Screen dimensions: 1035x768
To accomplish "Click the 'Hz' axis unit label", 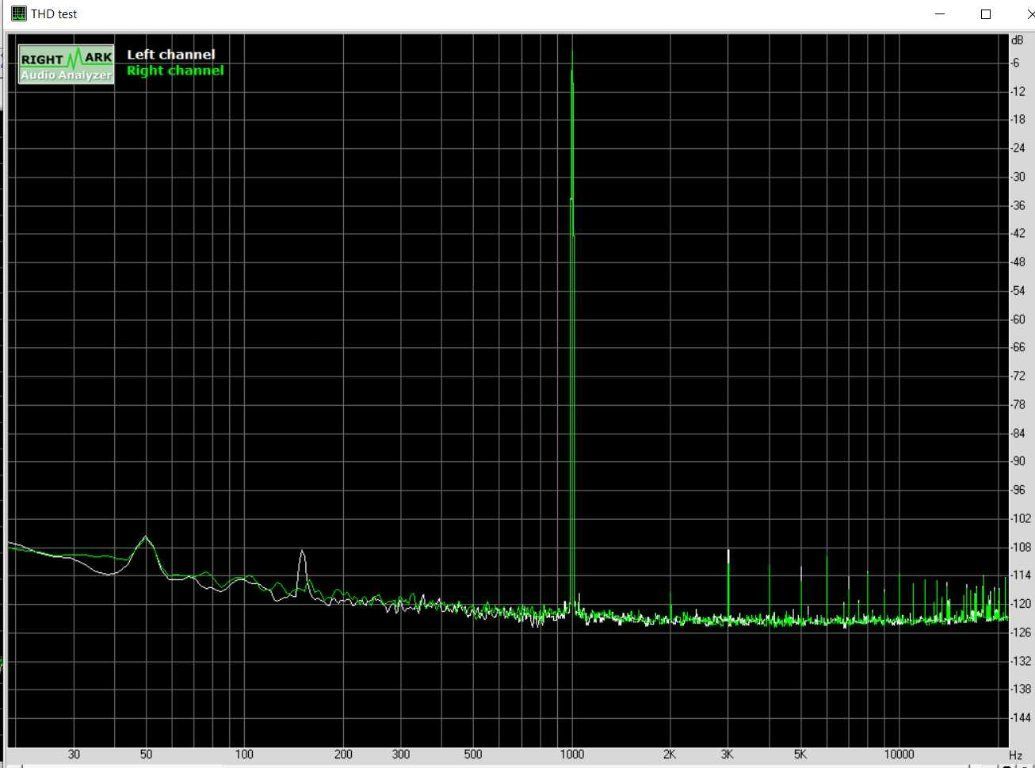I will tap(1015, 755).
